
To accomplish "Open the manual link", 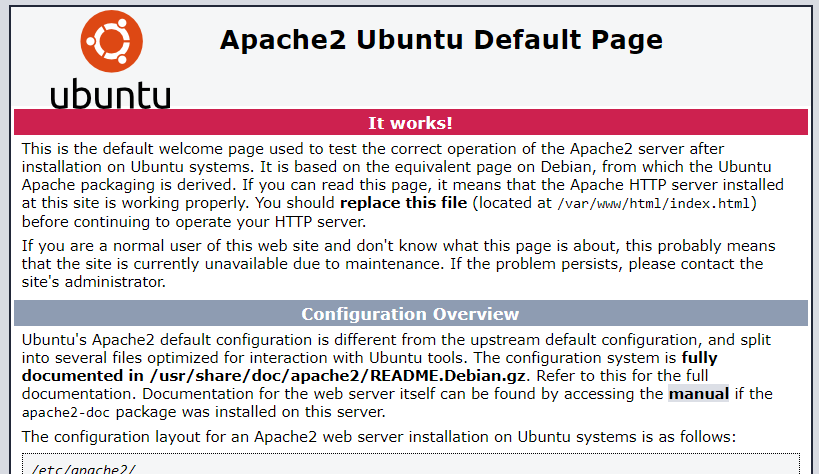I will (698, 394).
